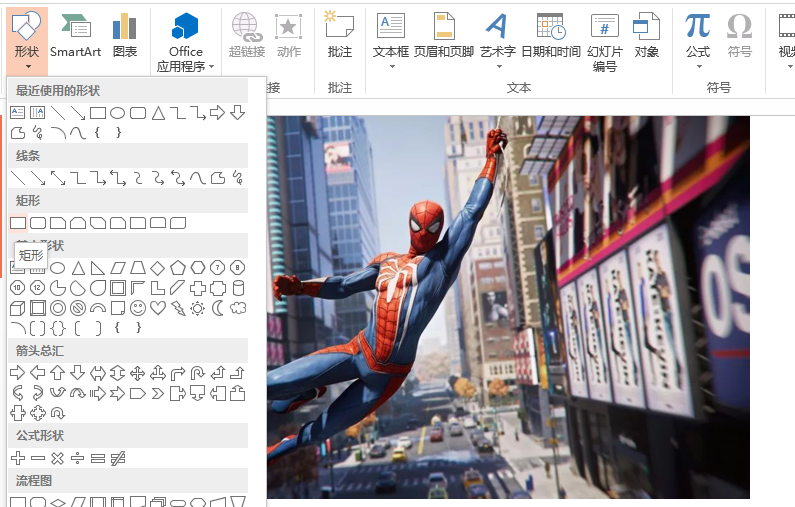Insert 幻灯片编号 slide number
795x507 pixels.
click(x=604, y=42)
